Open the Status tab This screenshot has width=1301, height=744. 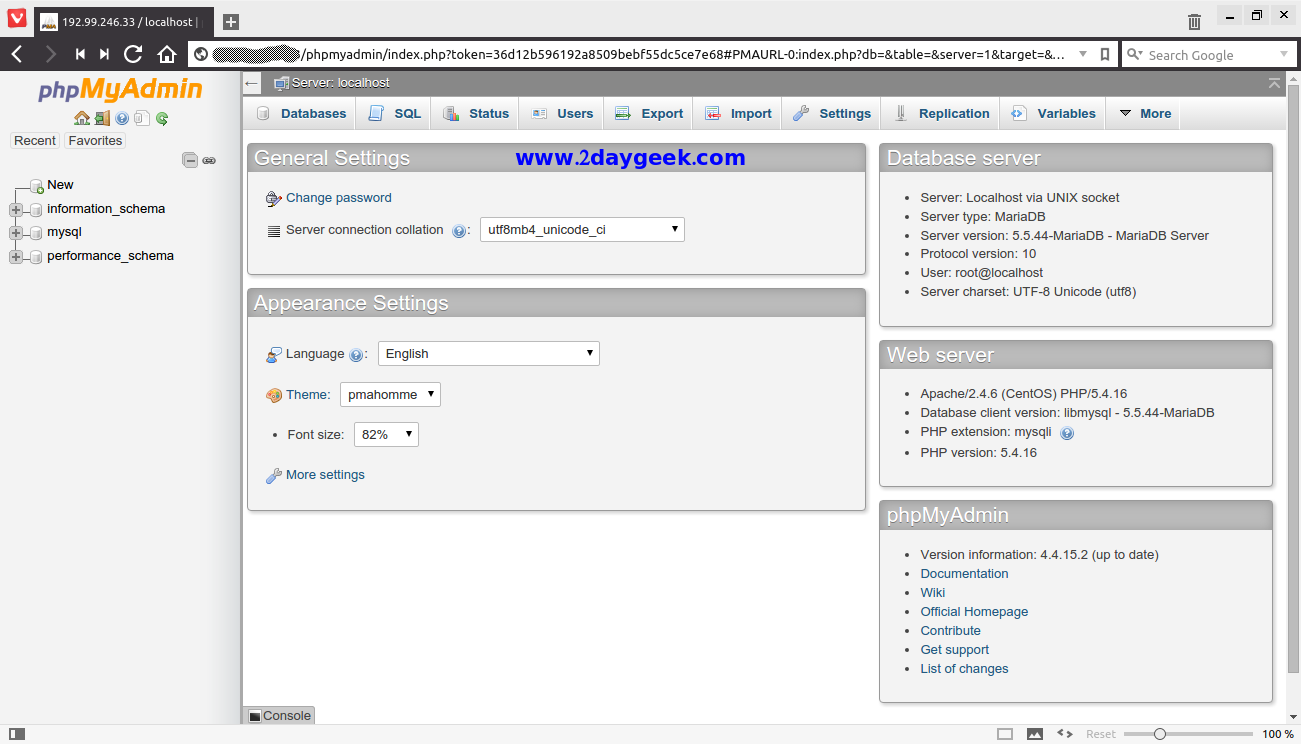coord(476,113)
